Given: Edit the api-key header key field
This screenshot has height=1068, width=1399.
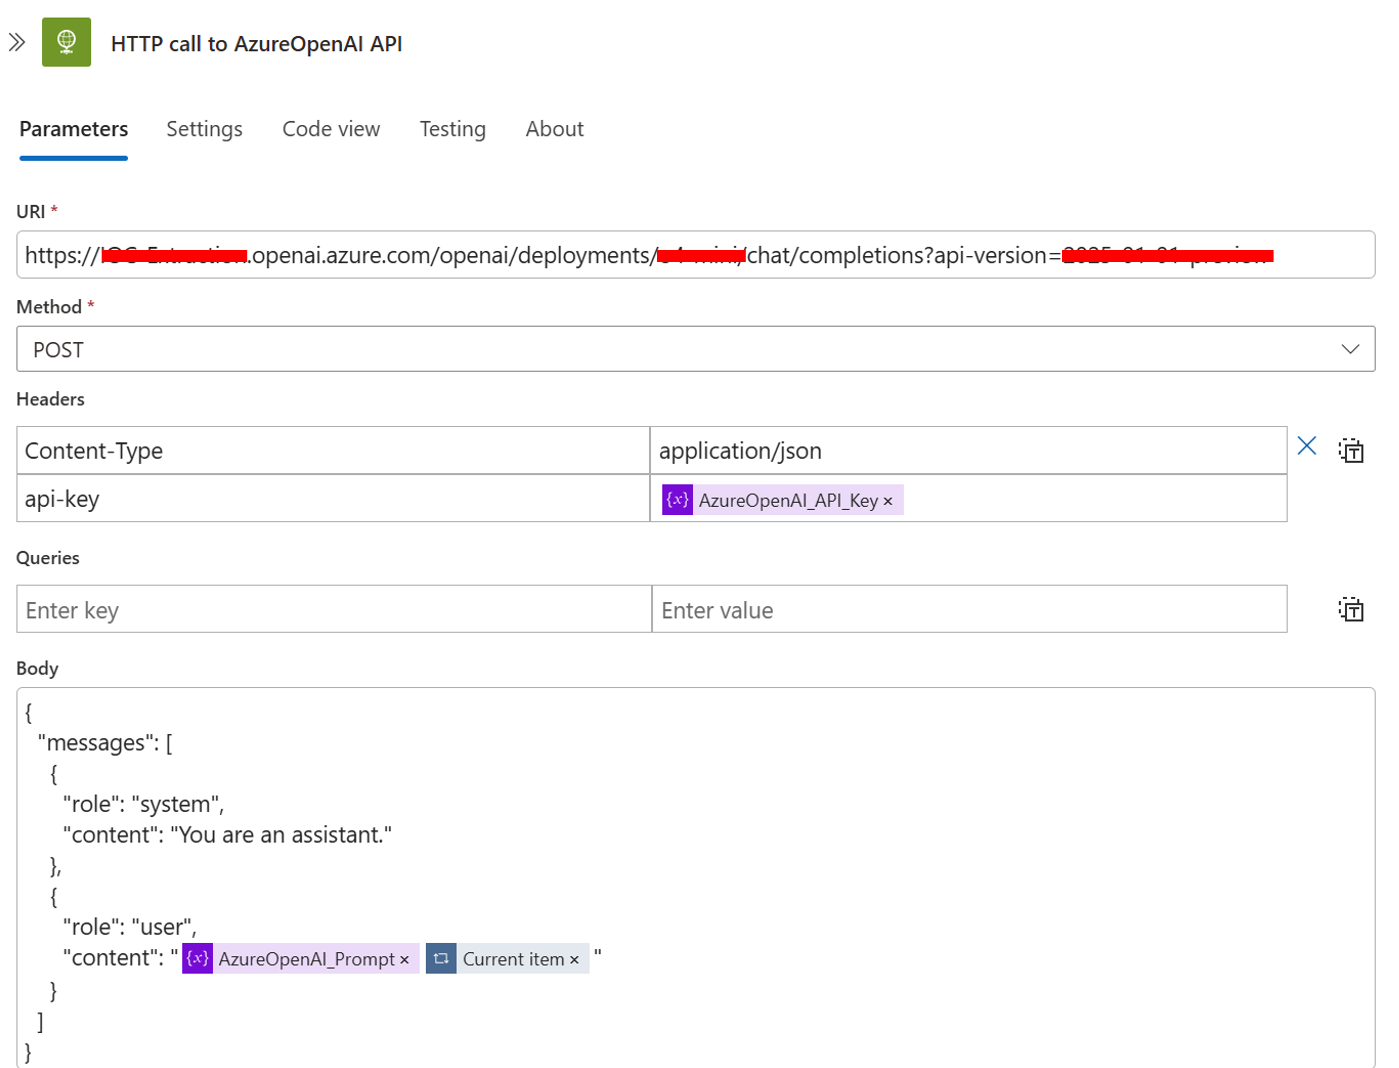Looking at the screenshot, I should coord(333,498).
